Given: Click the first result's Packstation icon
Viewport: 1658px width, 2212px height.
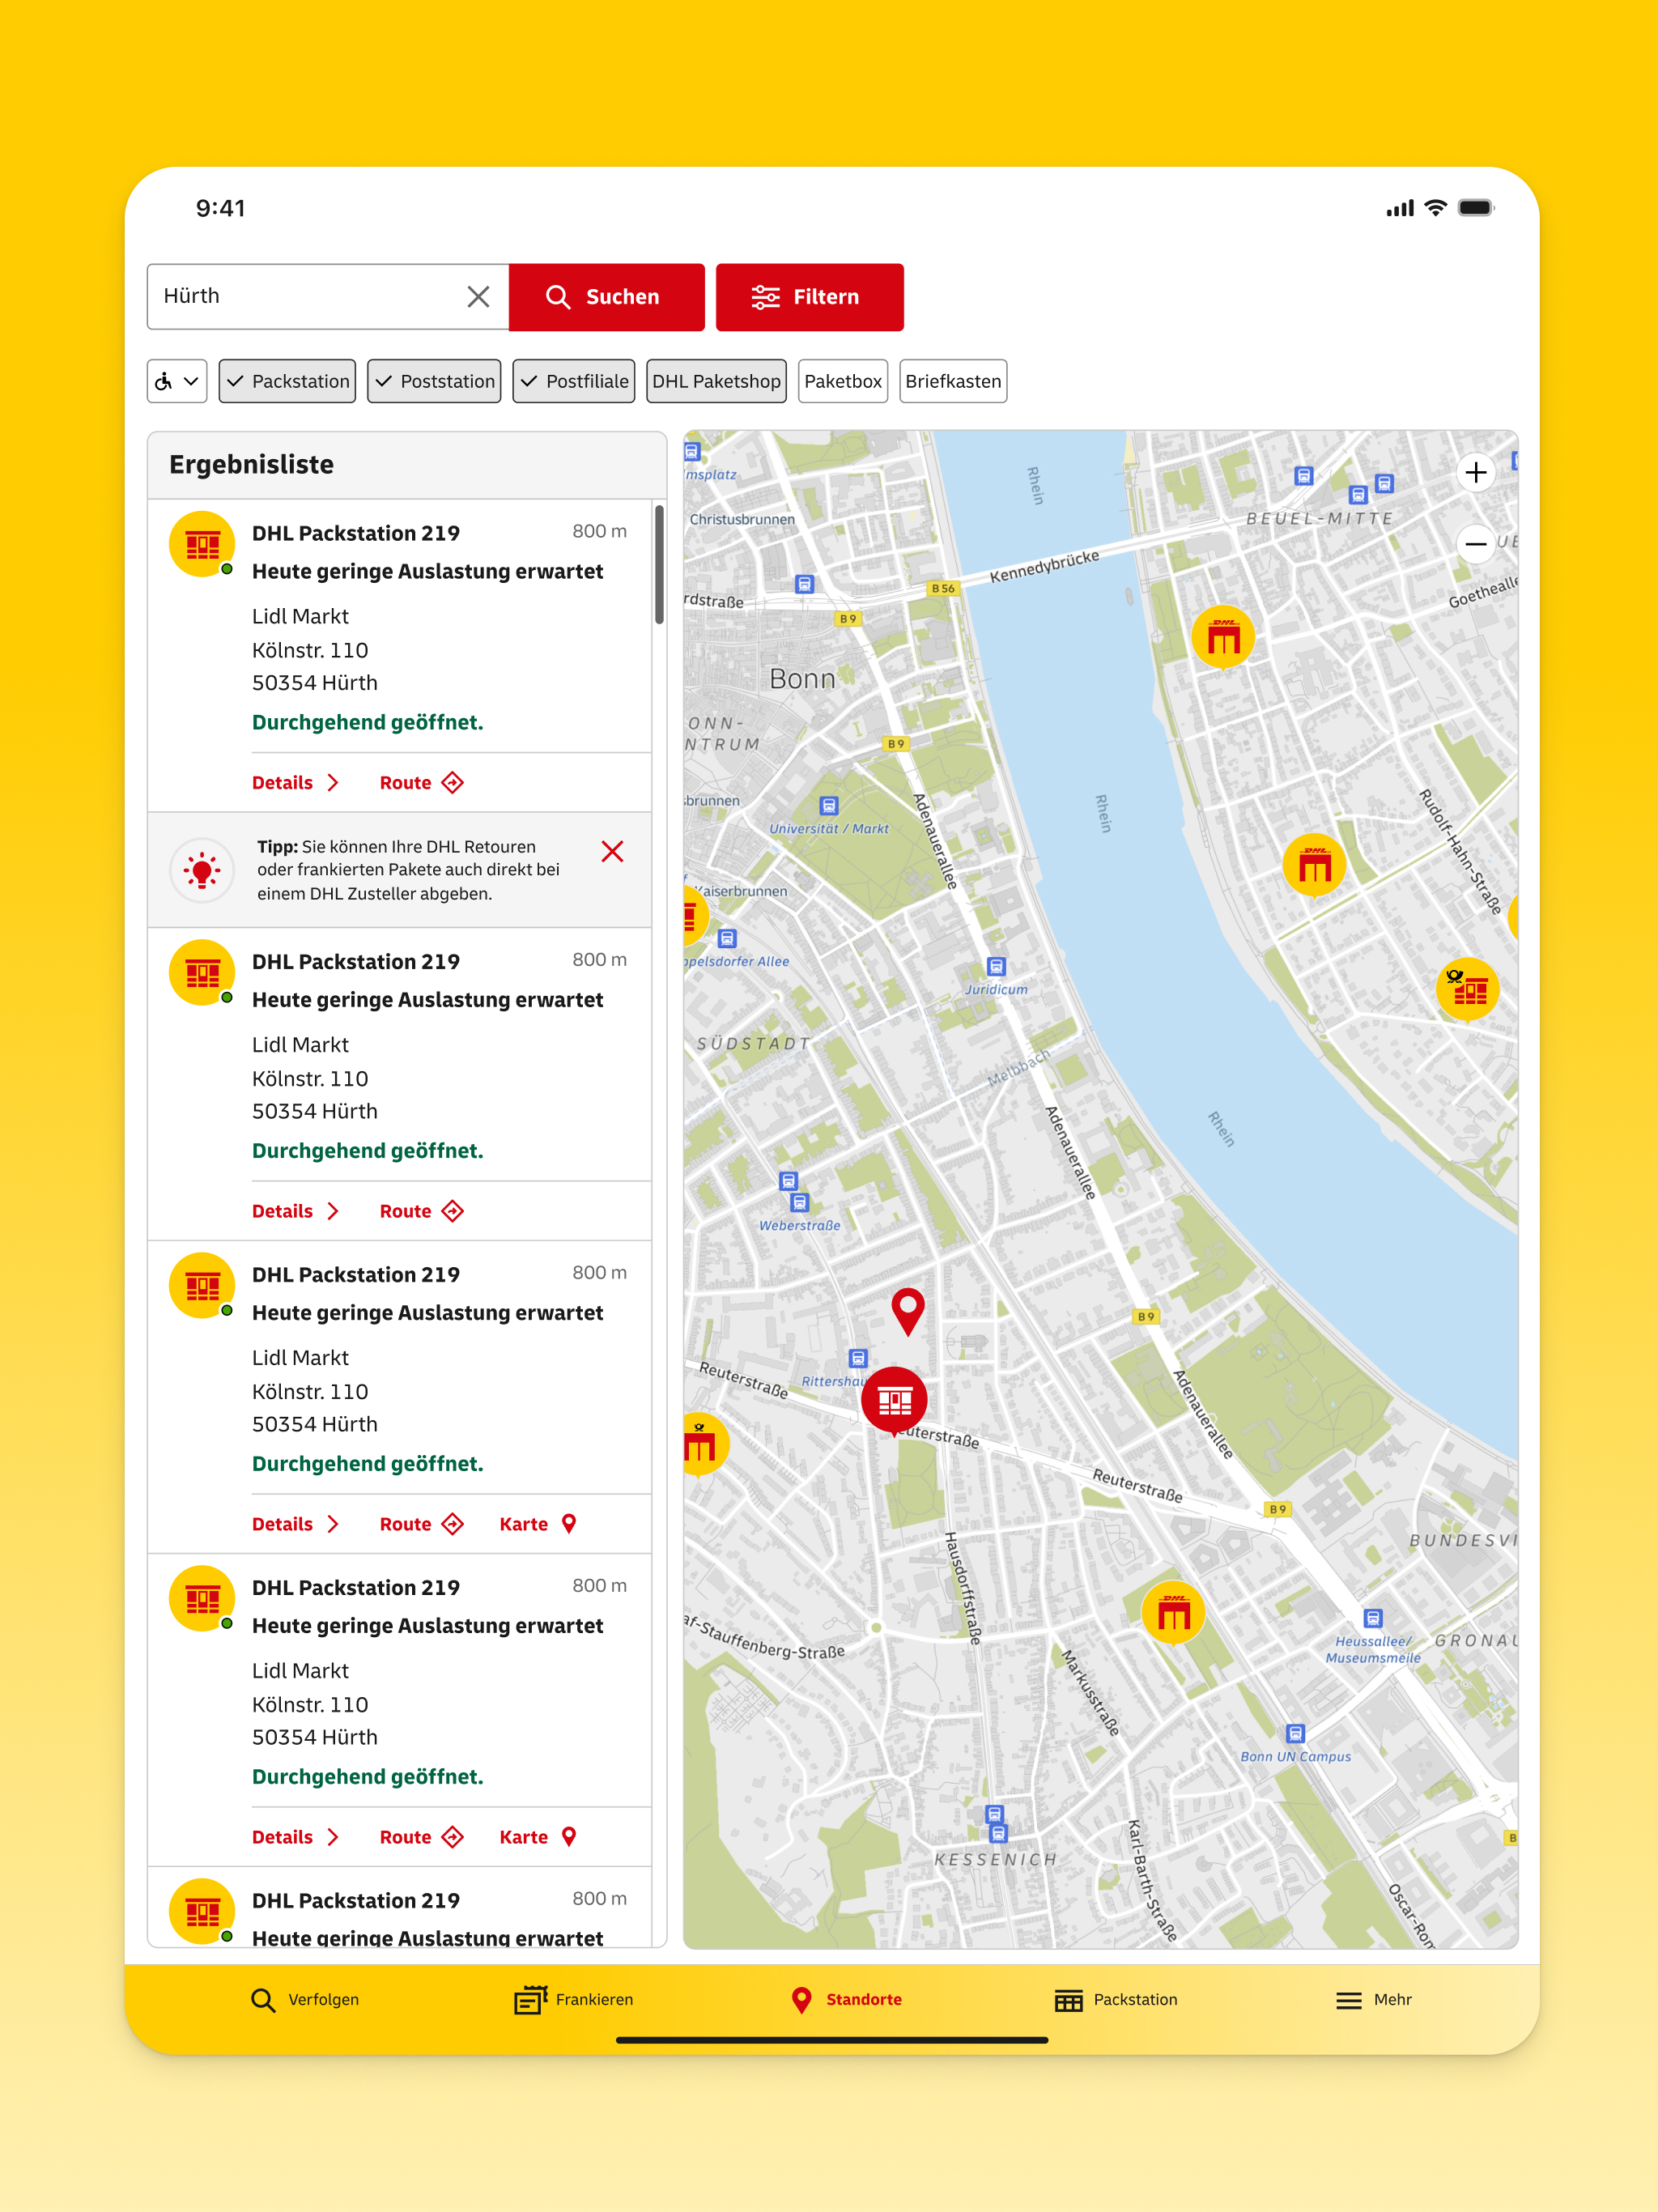Looking at the screenshot, I should coord(202,545).
